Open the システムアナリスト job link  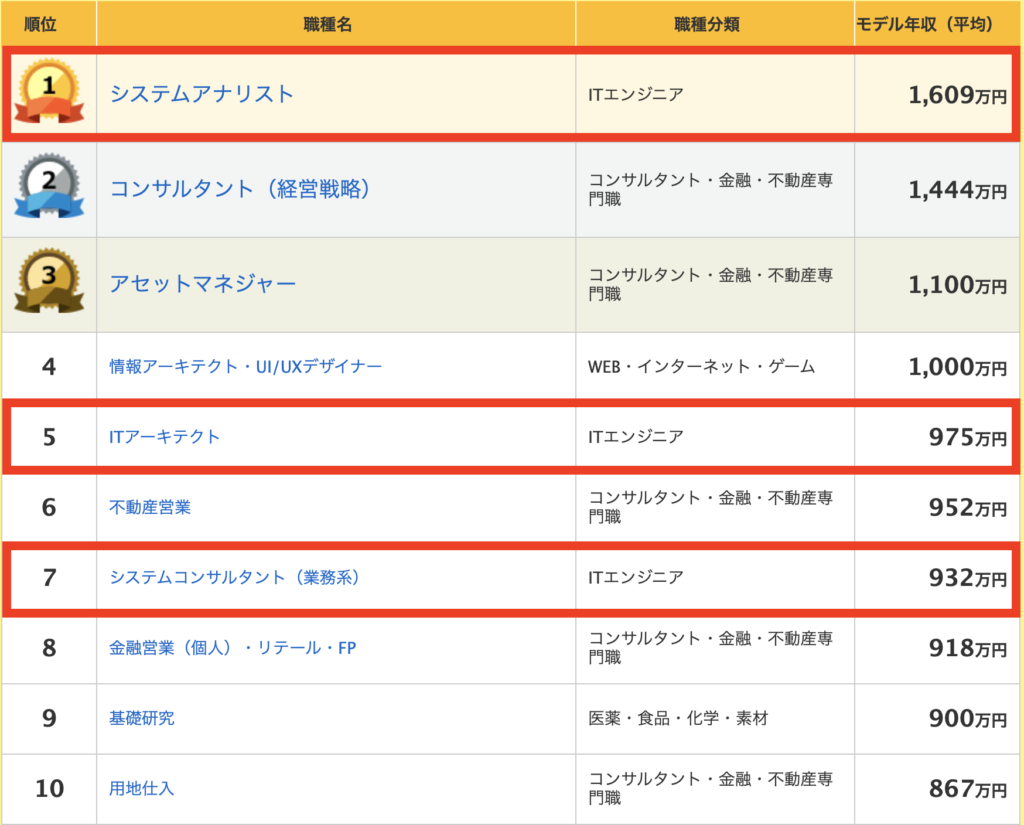coord(202,94)
